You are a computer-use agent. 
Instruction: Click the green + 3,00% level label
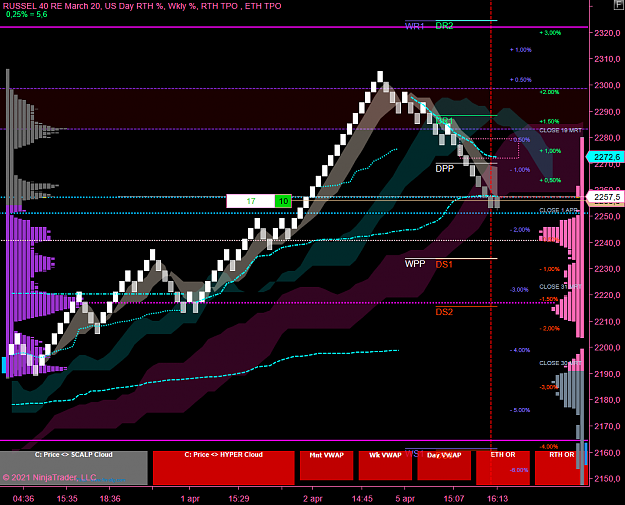[550, 33]
